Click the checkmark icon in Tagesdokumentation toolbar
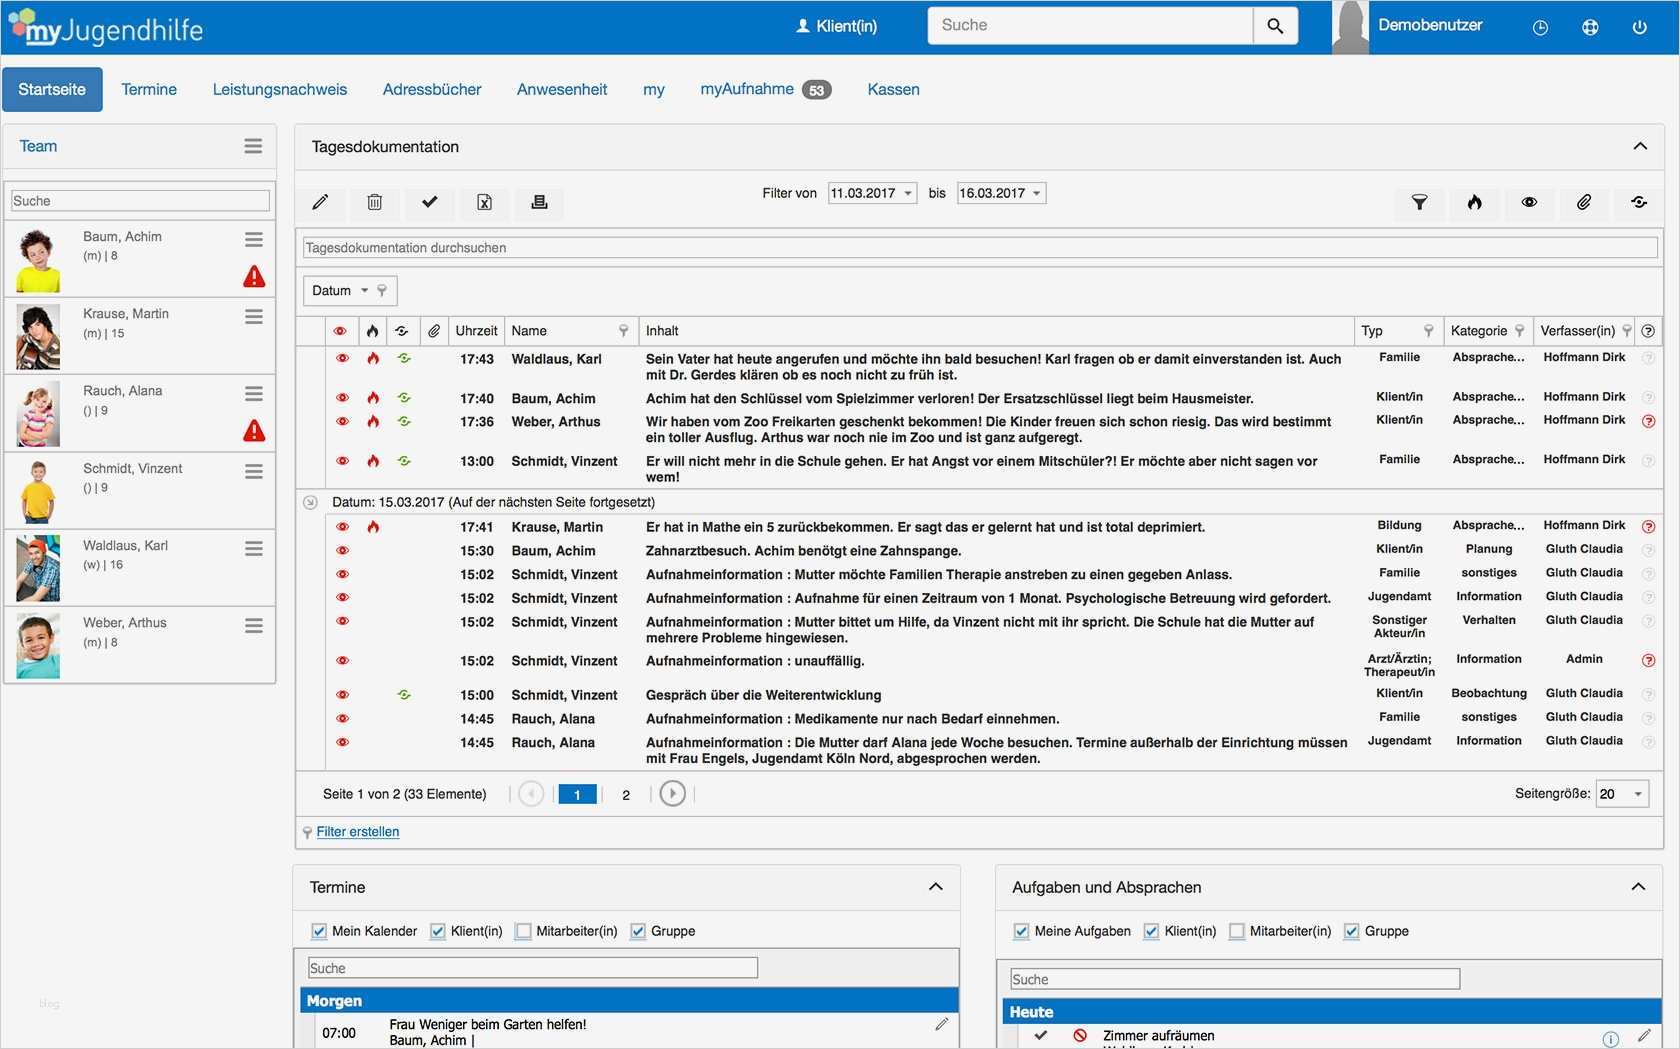This screenshot has height=1049, width=1680. point(429,202)
